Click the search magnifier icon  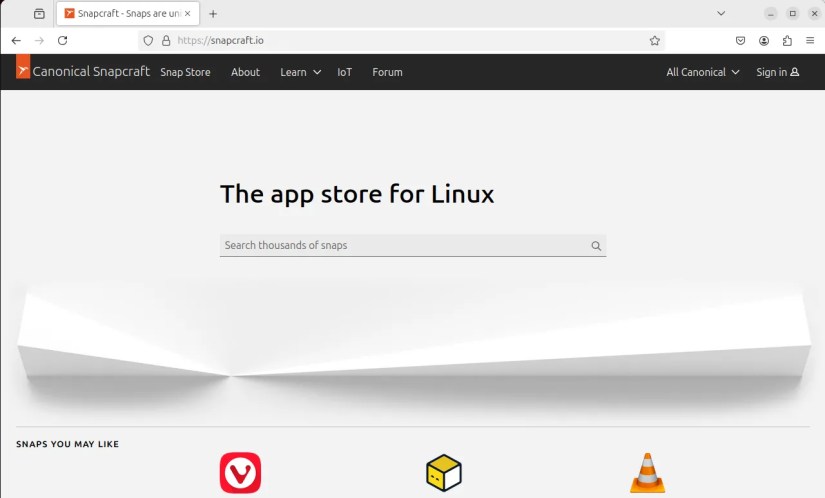pos(596,246)
